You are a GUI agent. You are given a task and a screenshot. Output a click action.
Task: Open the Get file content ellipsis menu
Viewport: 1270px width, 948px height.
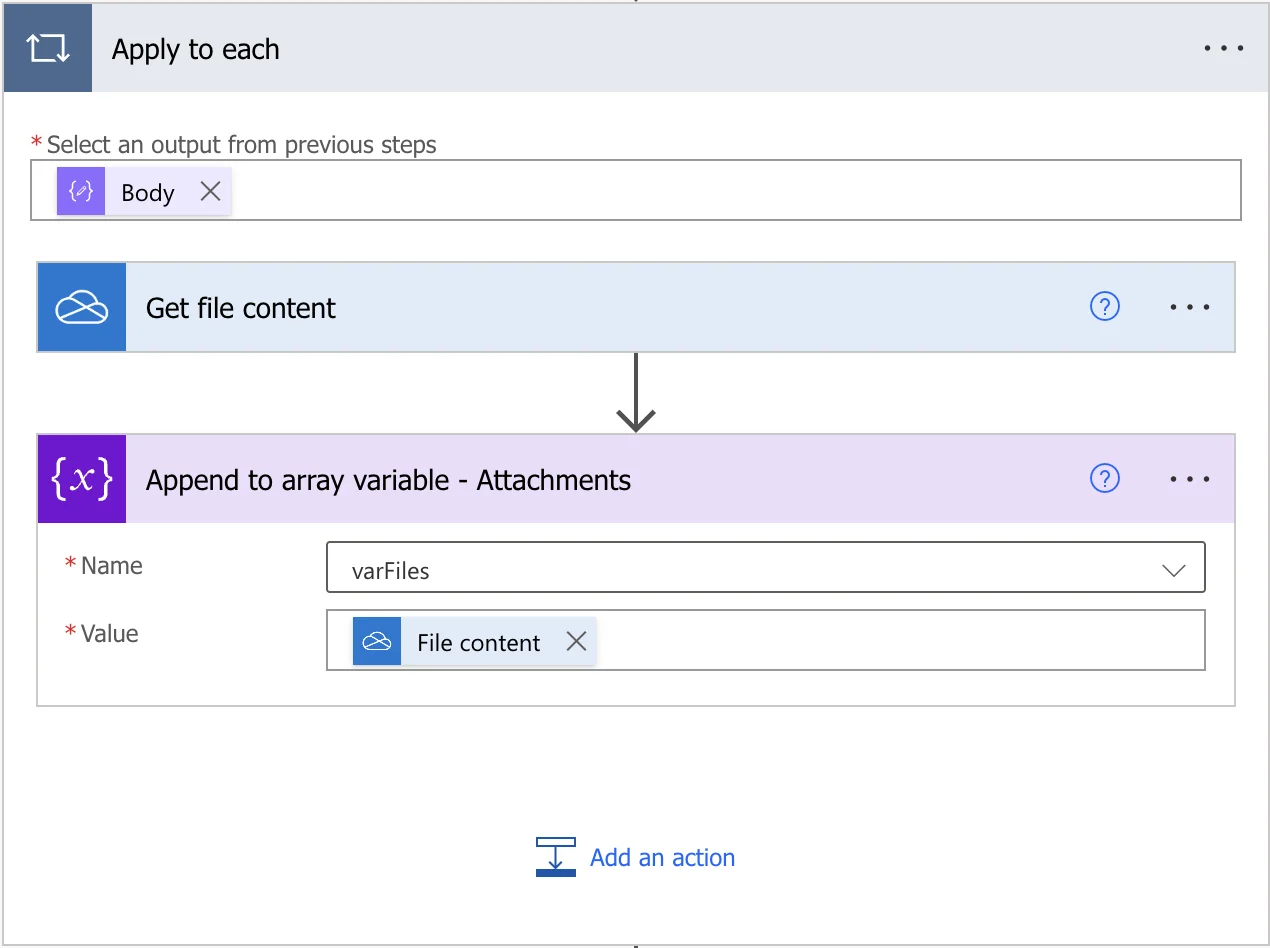click(x=1190, y=307)
